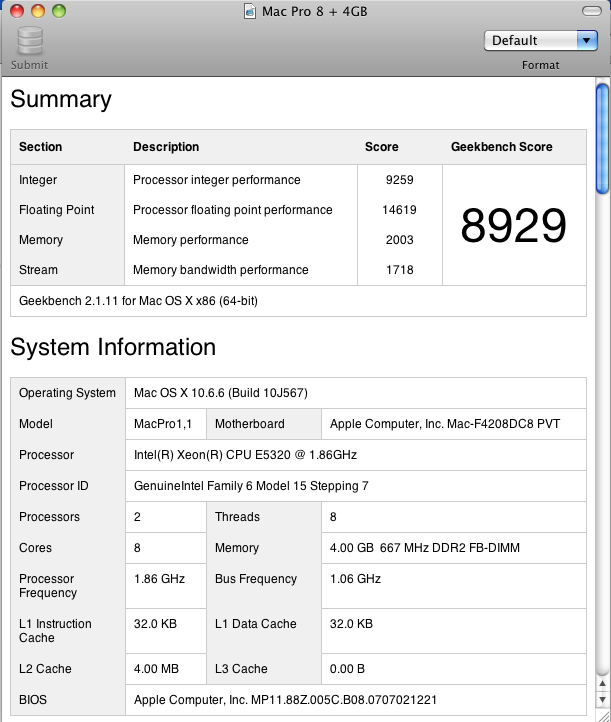Click the 1.86 GHz processor frequency value
Screen dimensions: 611x722
point(159,578)
